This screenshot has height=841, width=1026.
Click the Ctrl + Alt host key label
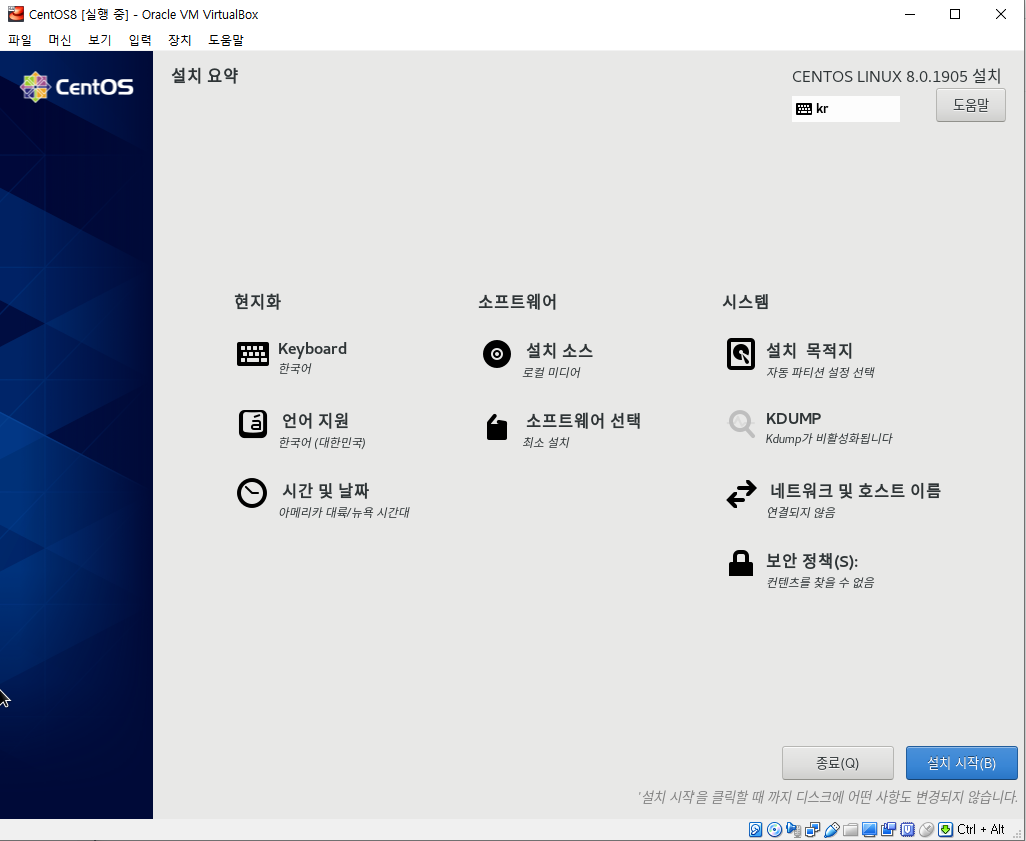pos(980,829)
